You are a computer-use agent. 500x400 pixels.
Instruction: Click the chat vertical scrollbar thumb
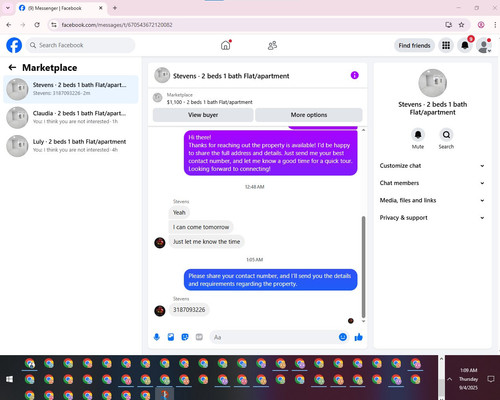point(363,267)
